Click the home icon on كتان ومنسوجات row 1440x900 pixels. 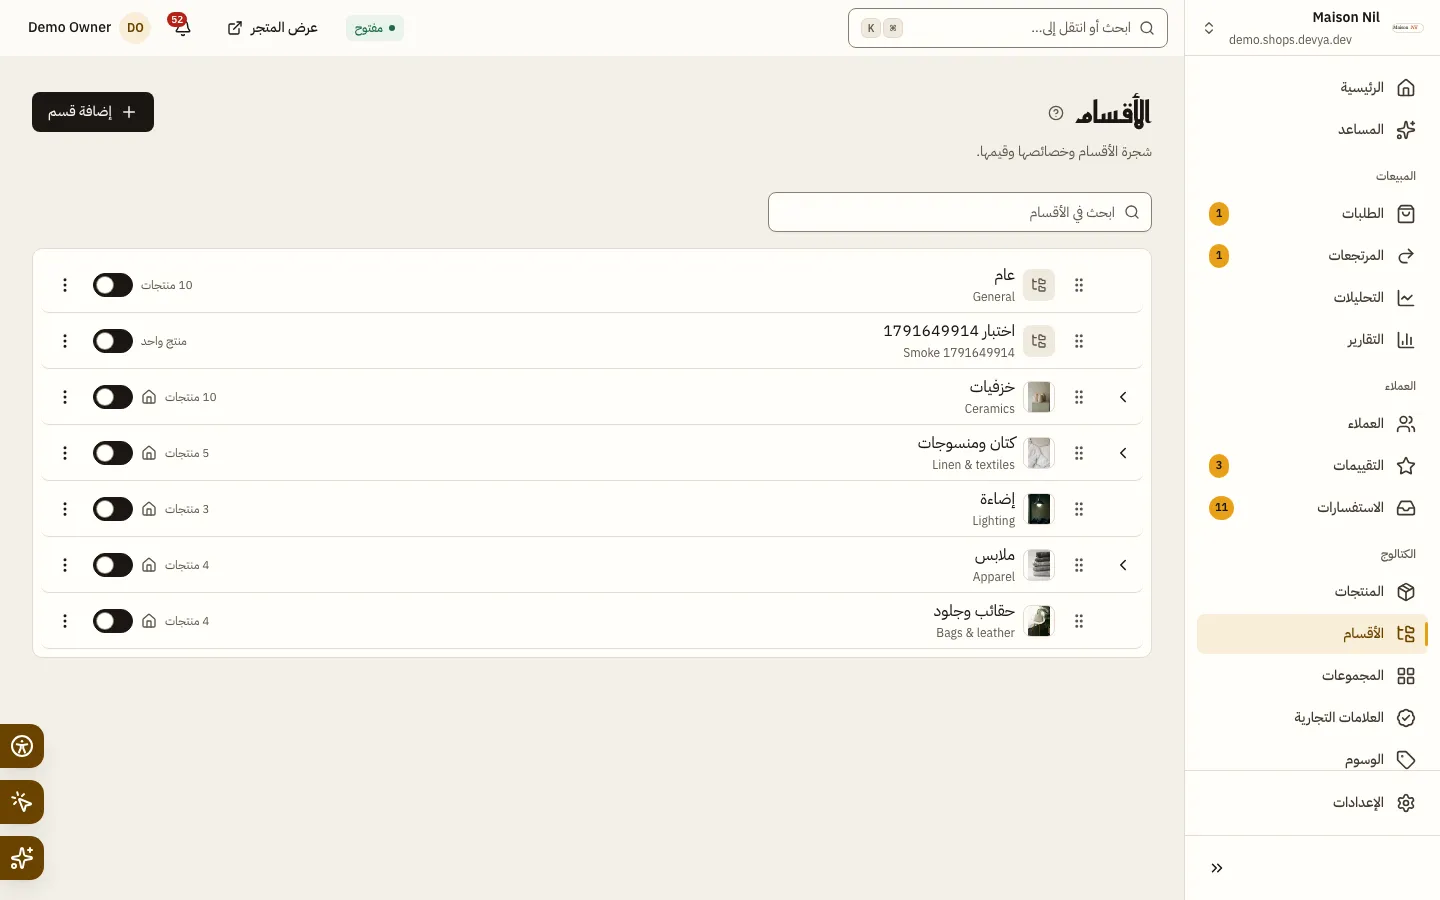149,453
